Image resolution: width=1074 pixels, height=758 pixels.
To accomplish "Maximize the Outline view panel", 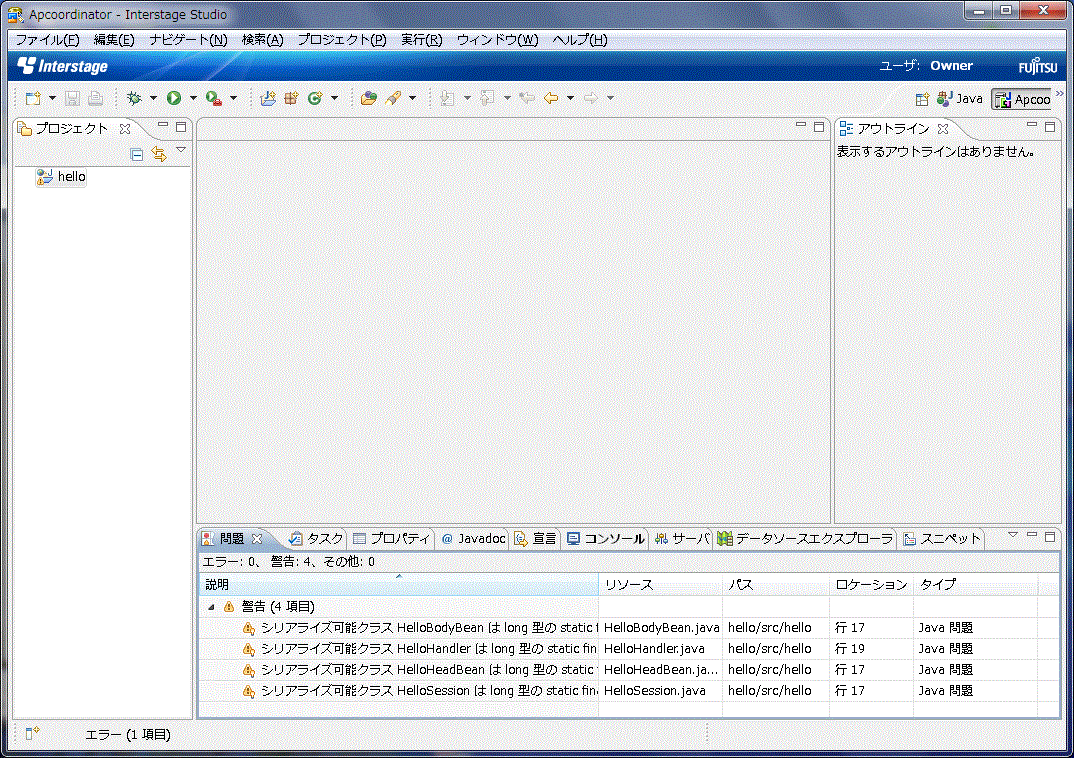I will (x=1049, y=127).
